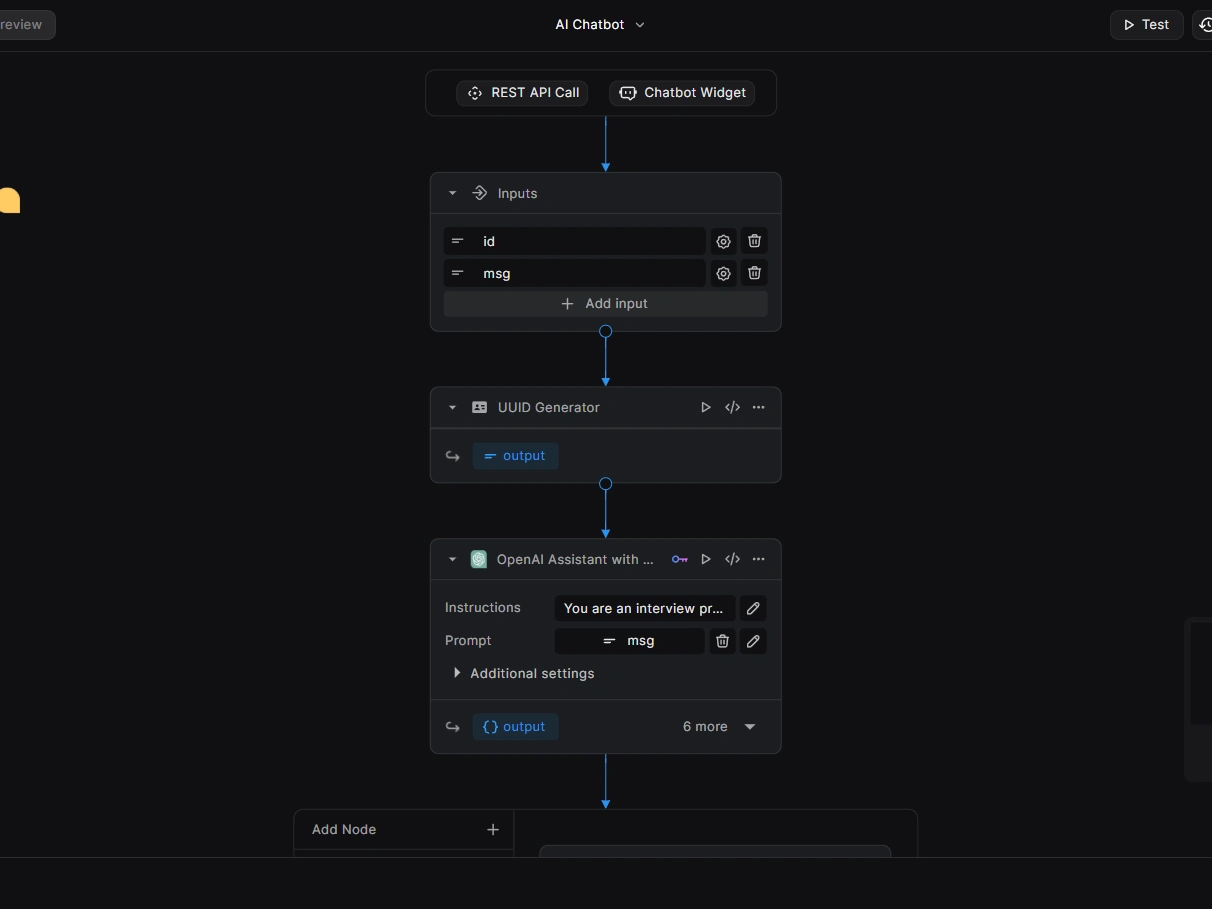This screenshot has width=1212, height=909.
Task: Collapse the UUID Generator node
Action: (452, 407)
